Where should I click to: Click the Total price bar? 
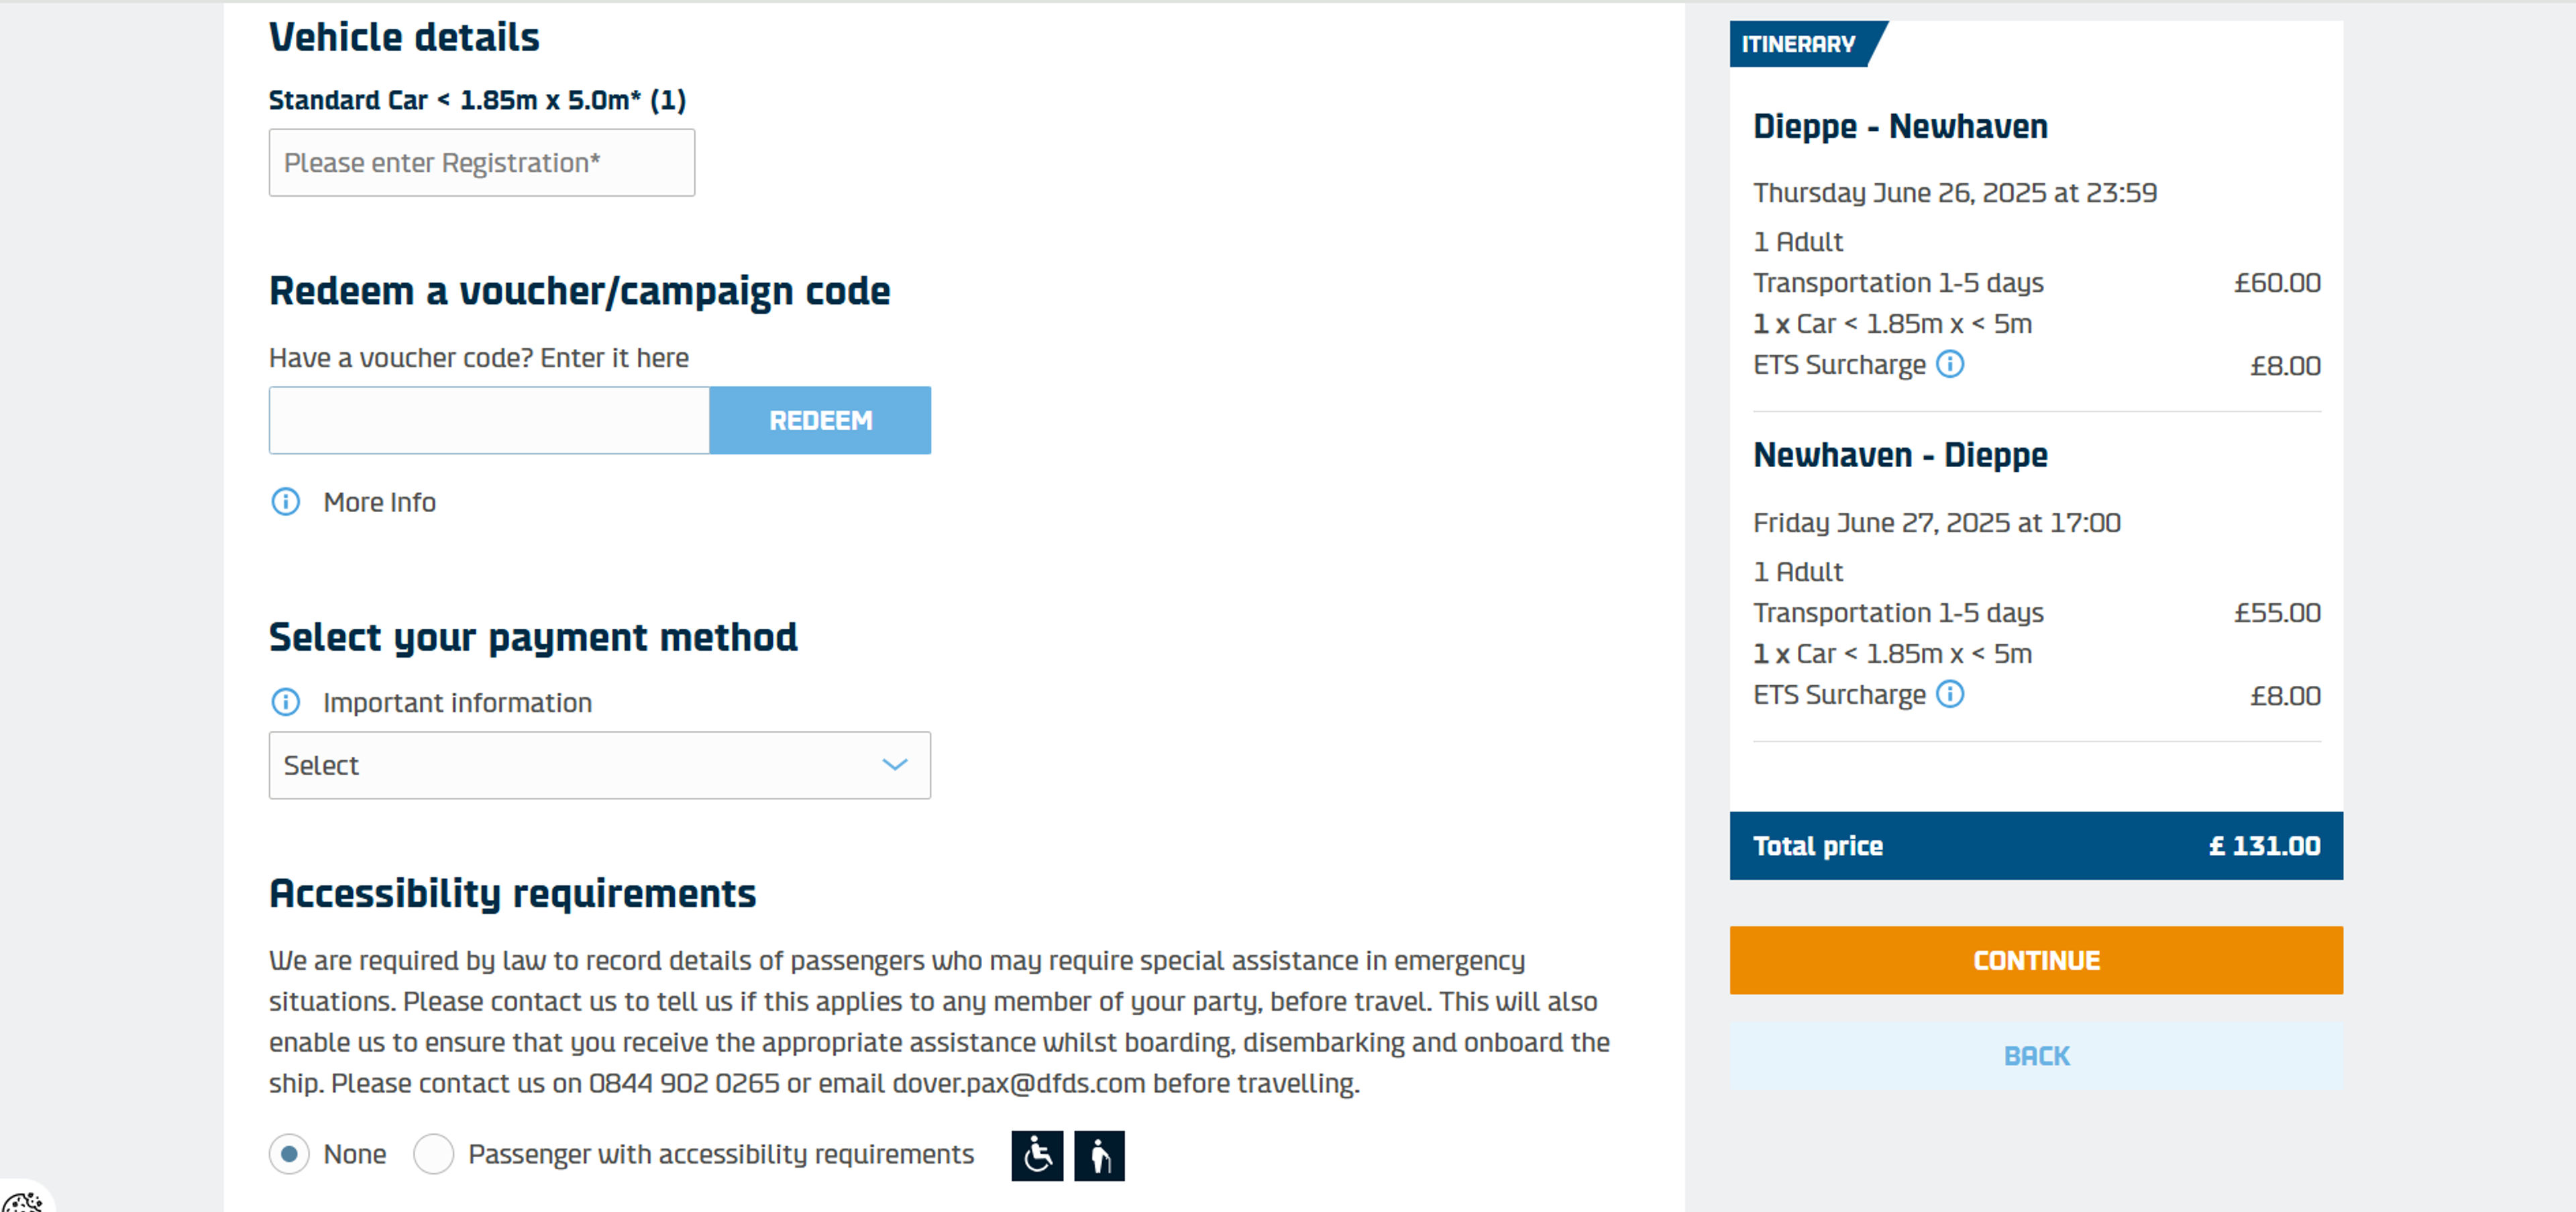[2036, 846]
